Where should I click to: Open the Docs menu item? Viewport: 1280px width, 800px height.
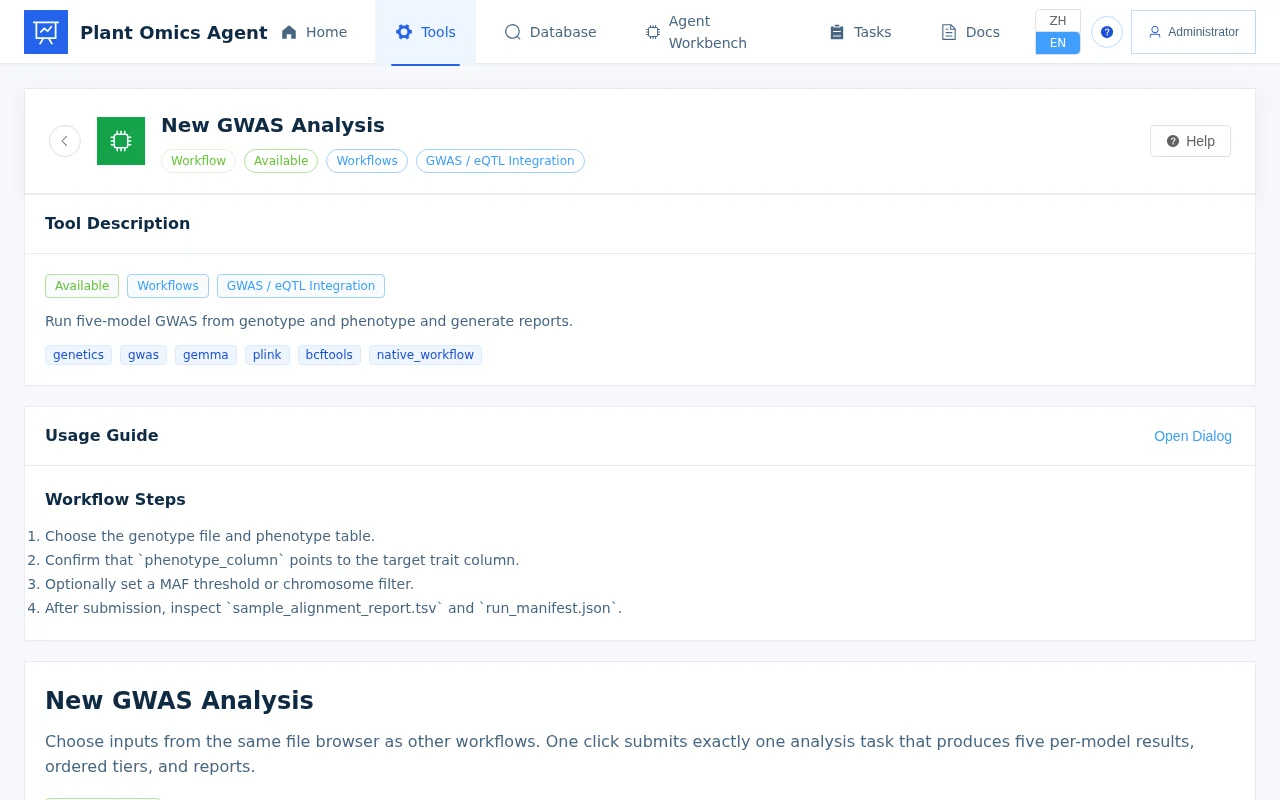[971, 32]
